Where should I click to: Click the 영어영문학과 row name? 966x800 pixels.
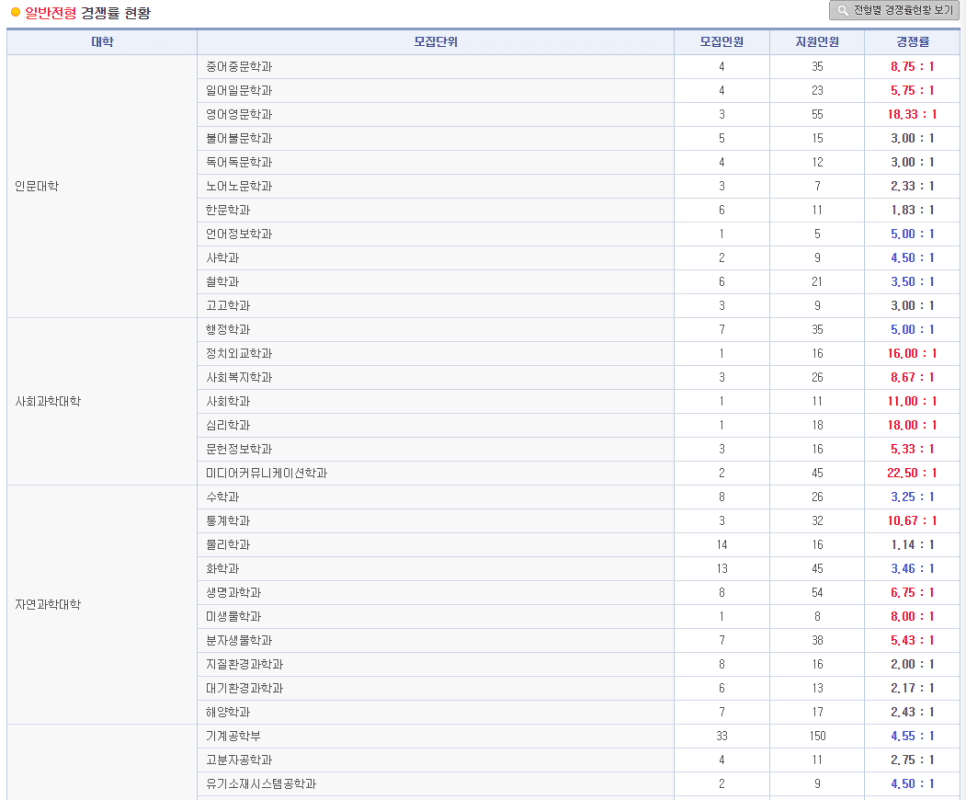pyautogui.click(x=239, y=115)
